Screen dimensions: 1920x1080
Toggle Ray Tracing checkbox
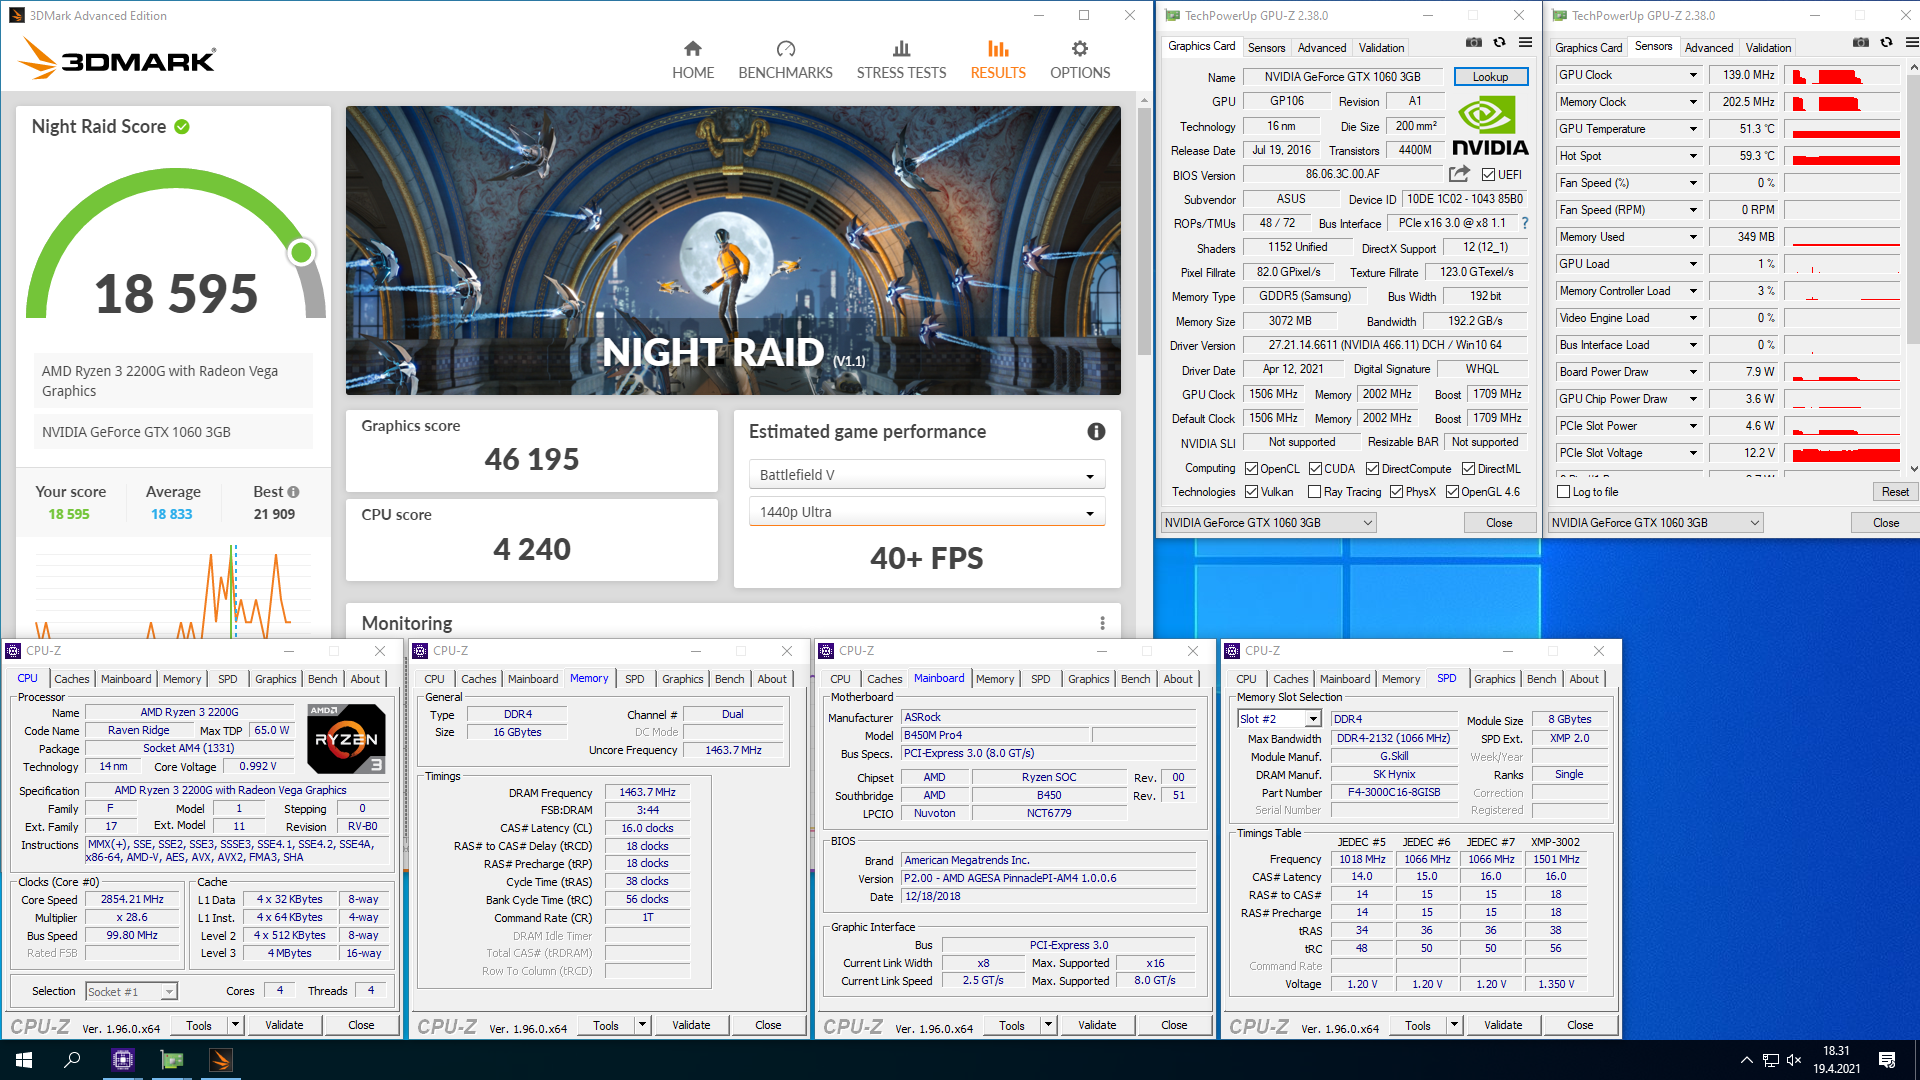[1314, 492]
